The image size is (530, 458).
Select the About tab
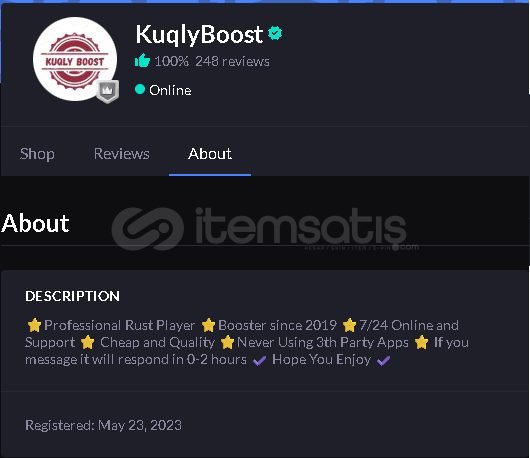click(210, 154)
